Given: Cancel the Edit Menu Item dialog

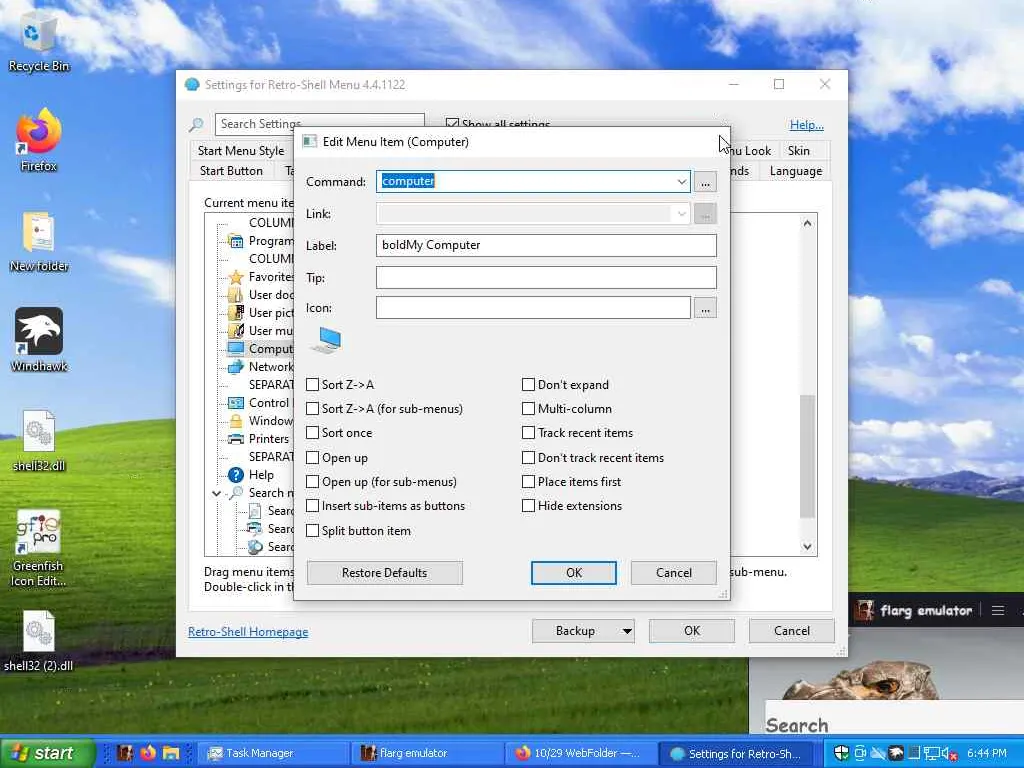Looking at the screenshot, I should (673, 573).
